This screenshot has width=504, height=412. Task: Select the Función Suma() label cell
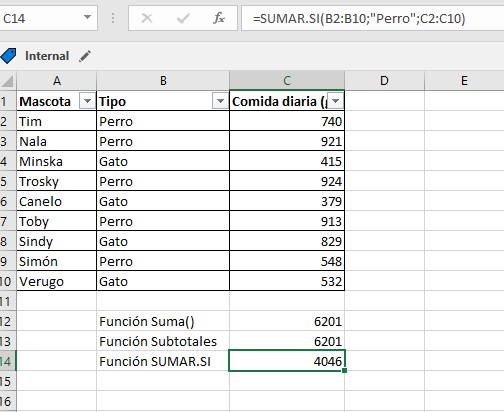pyautogui.click(x=163, y=321)
